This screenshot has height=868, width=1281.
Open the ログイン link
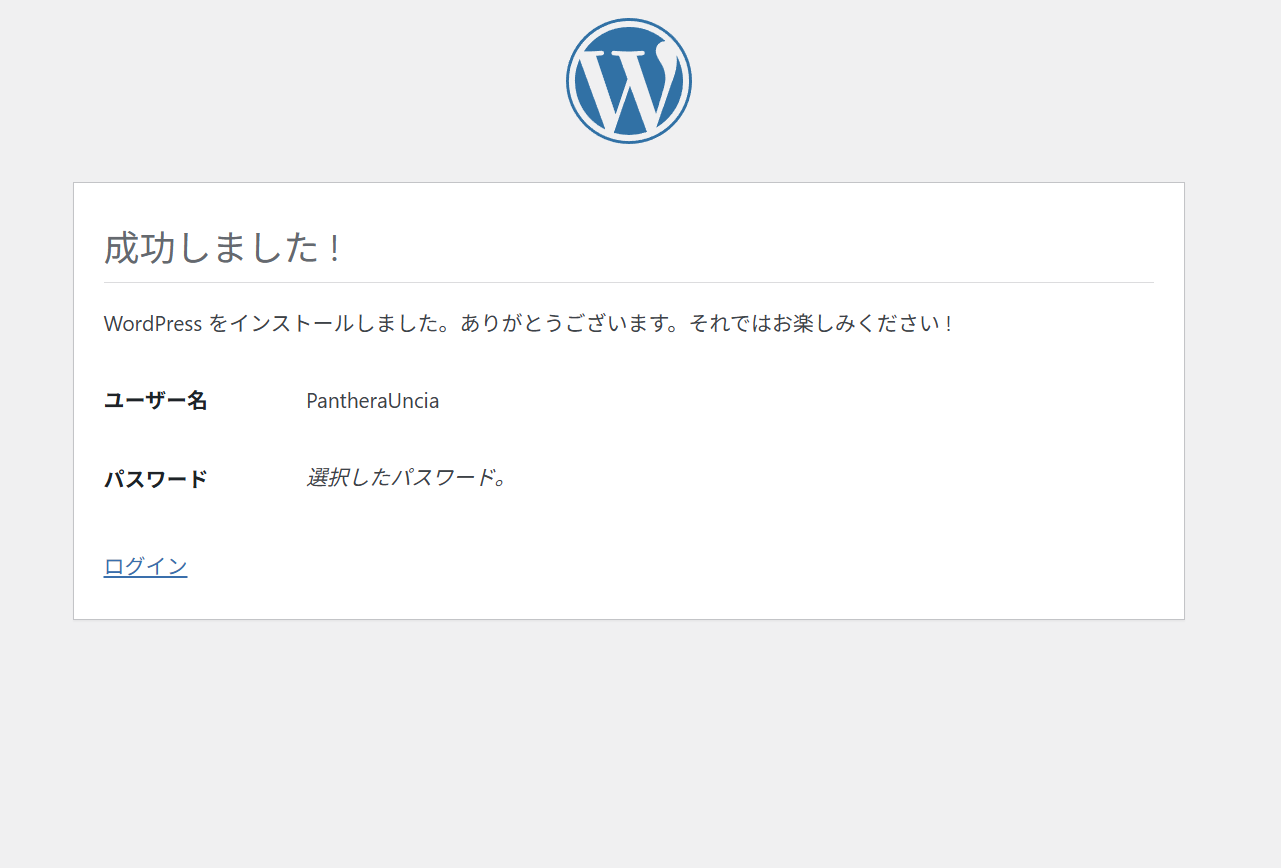pyautogui.click(x=145, y=566)
